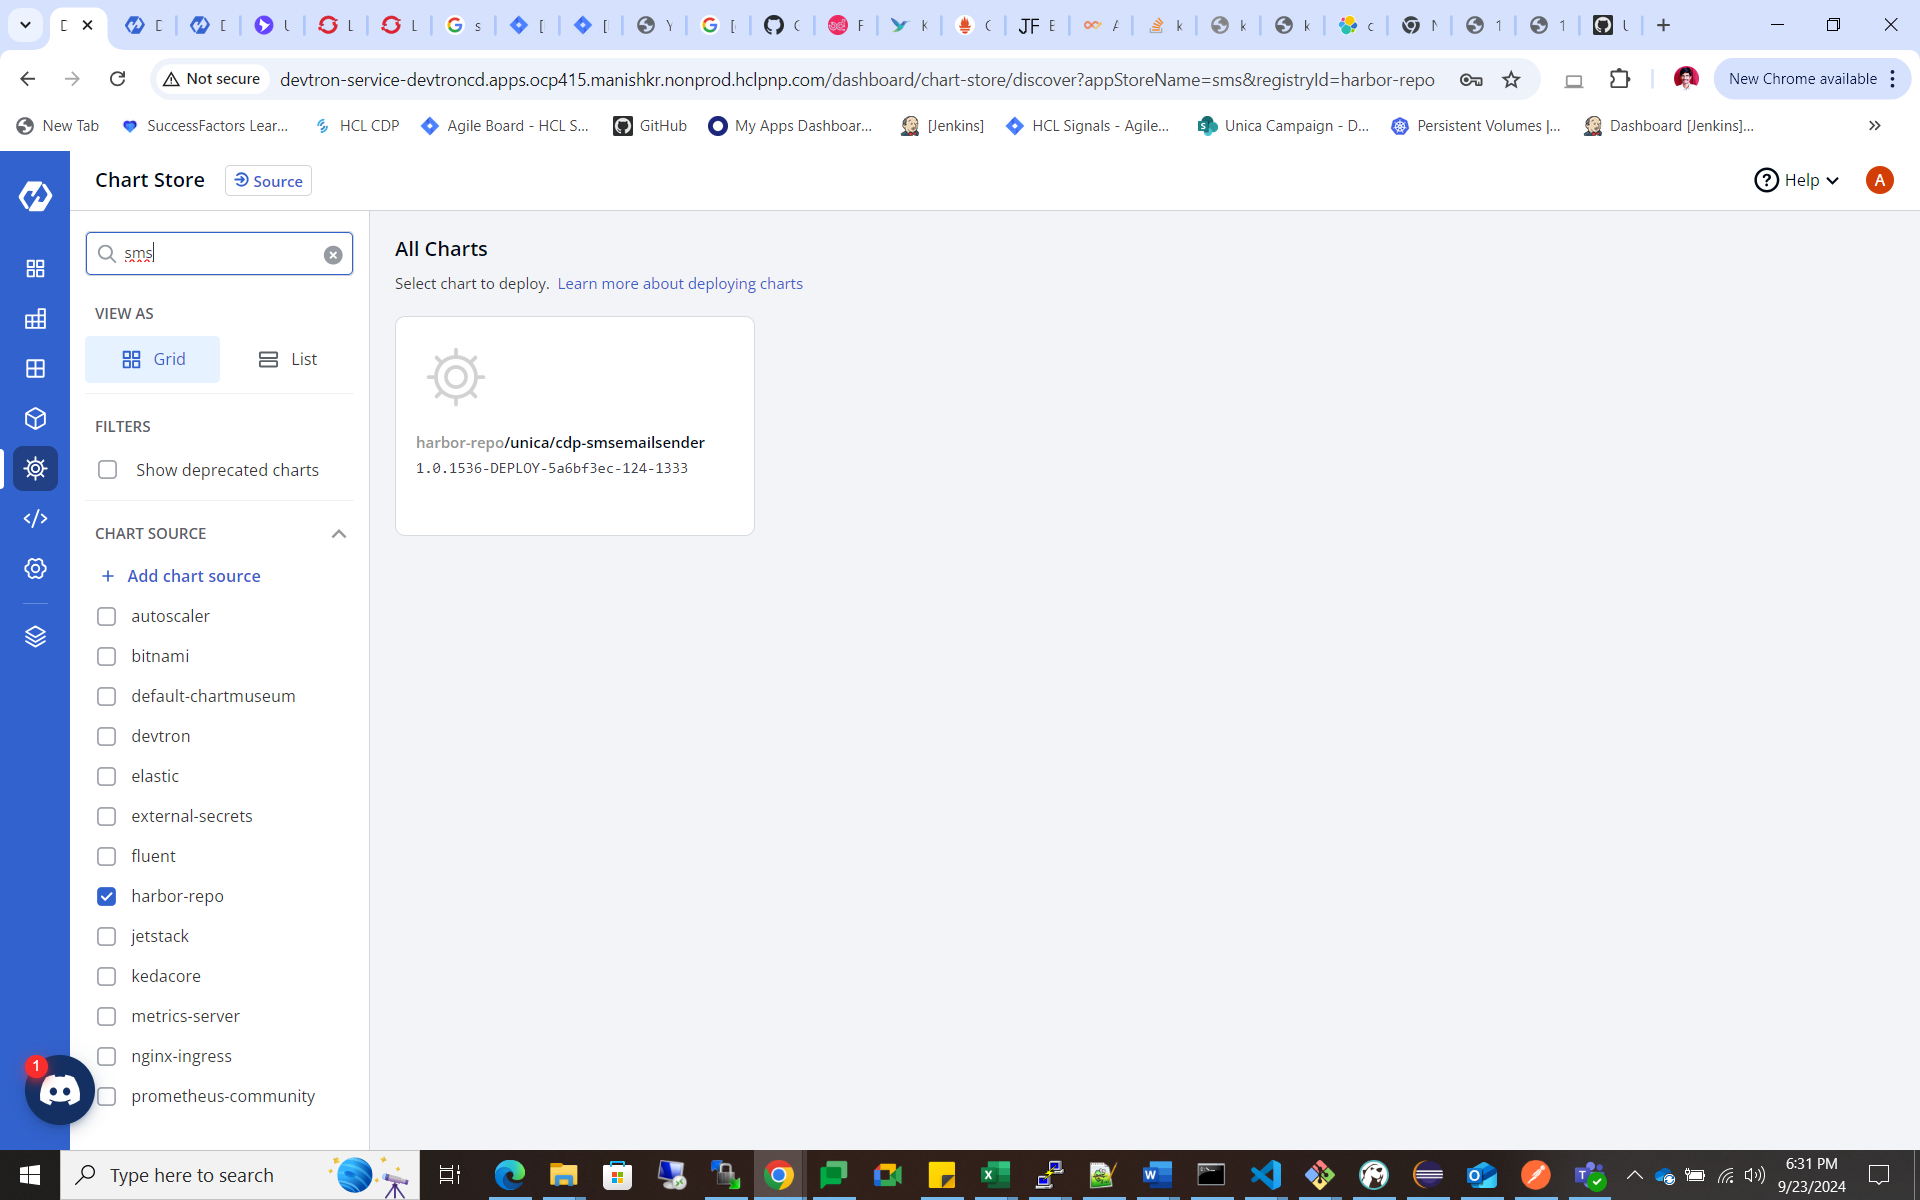
Task: Open the cube sidebar icon
Action: click(x=35, y=418)
